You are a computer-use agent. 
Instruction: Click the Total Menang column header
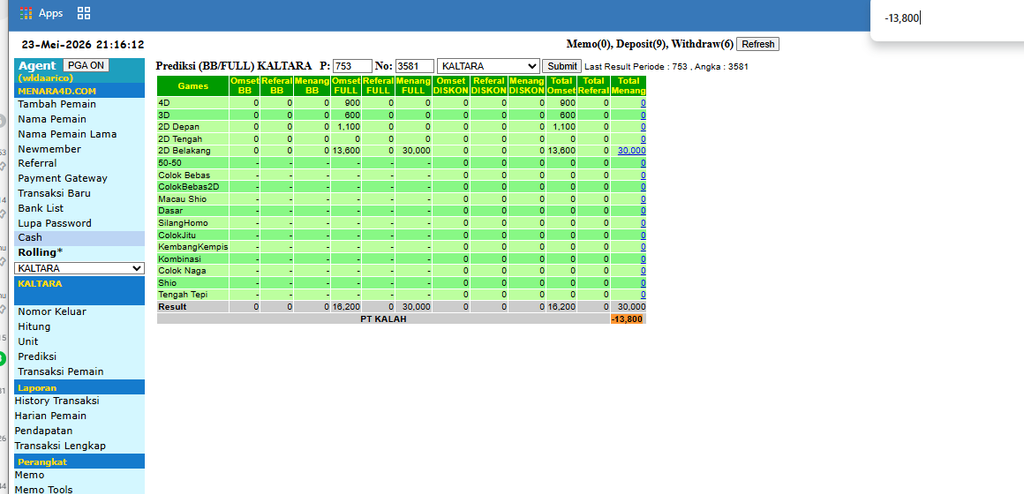point(628,86)
